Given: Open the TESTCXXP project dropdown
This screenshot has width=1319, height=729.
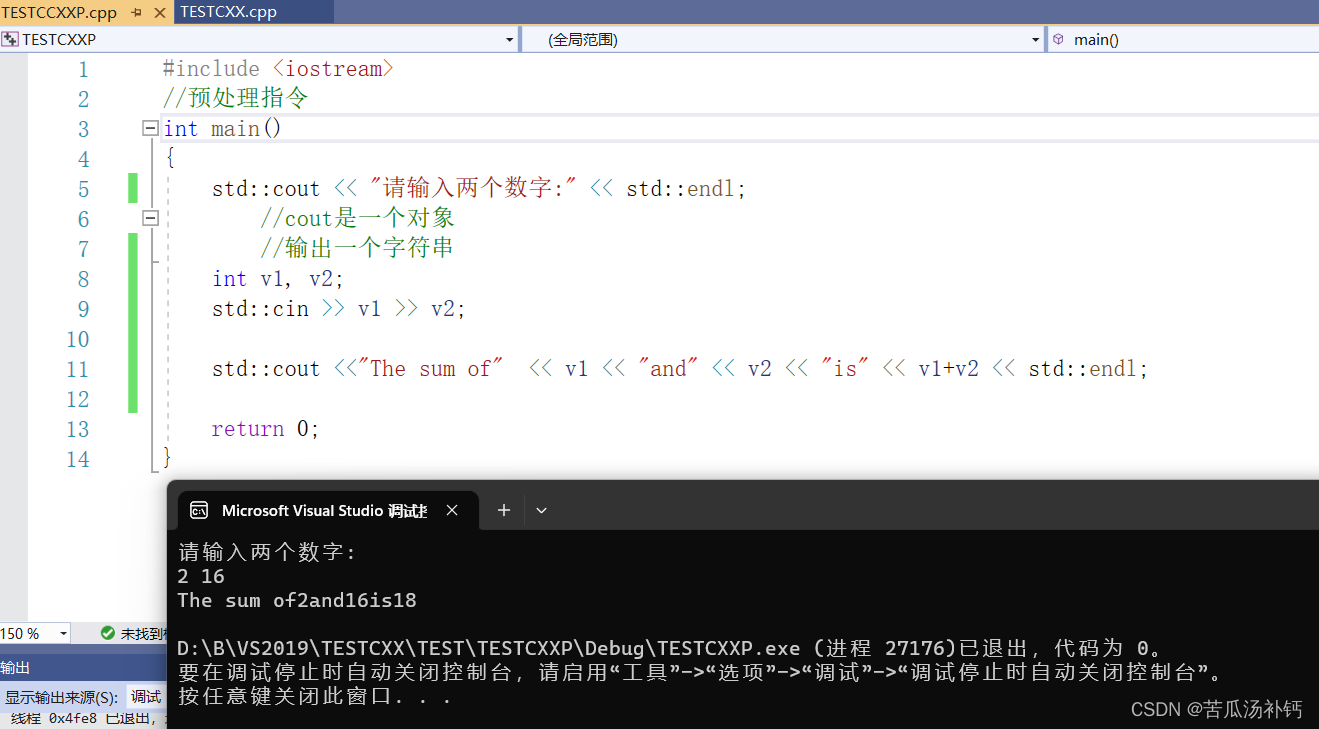Looking at the screenshot, I should pos(510,39).
